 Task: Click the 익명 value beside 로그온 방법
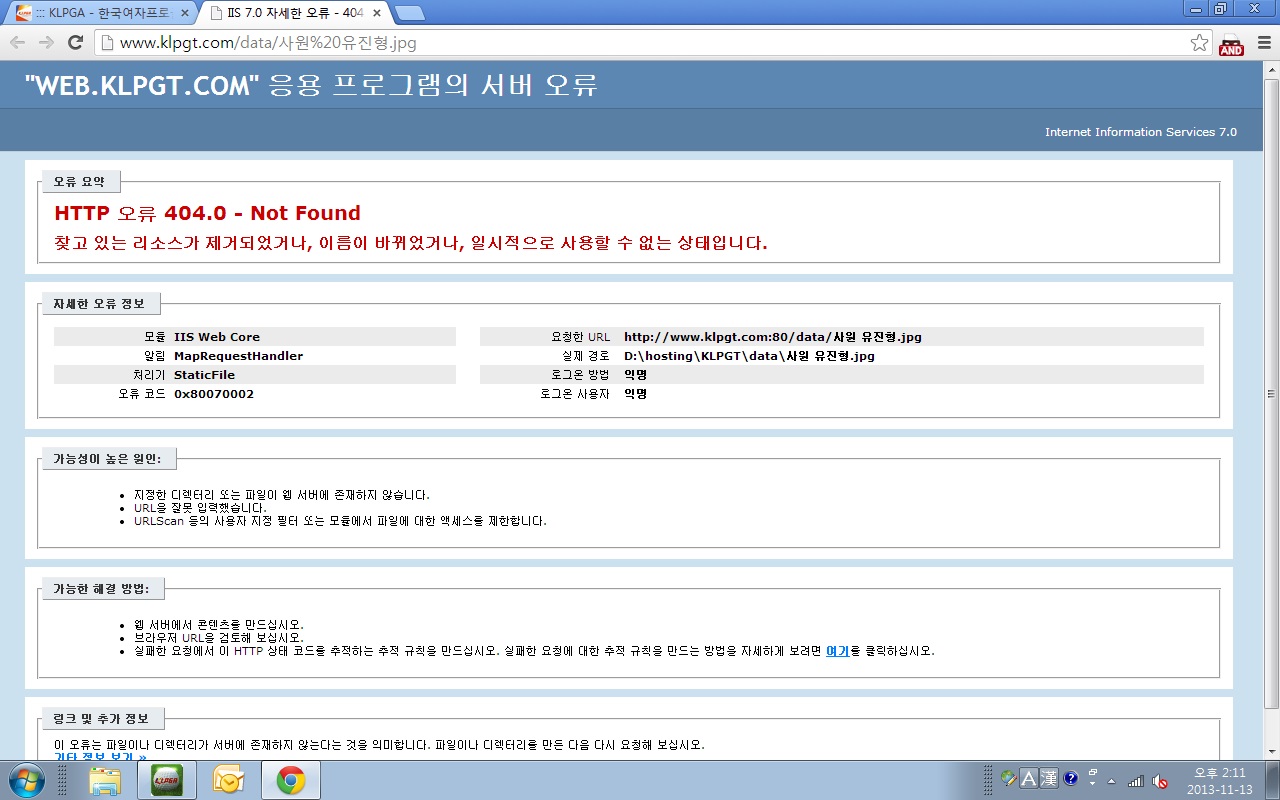coord(635,375)
